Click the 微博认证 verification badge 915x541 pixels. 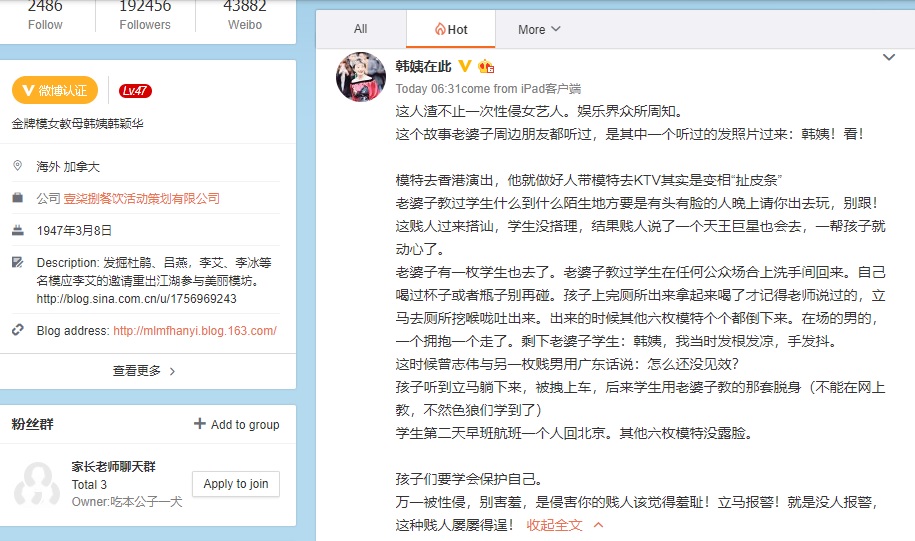[55, 90]
